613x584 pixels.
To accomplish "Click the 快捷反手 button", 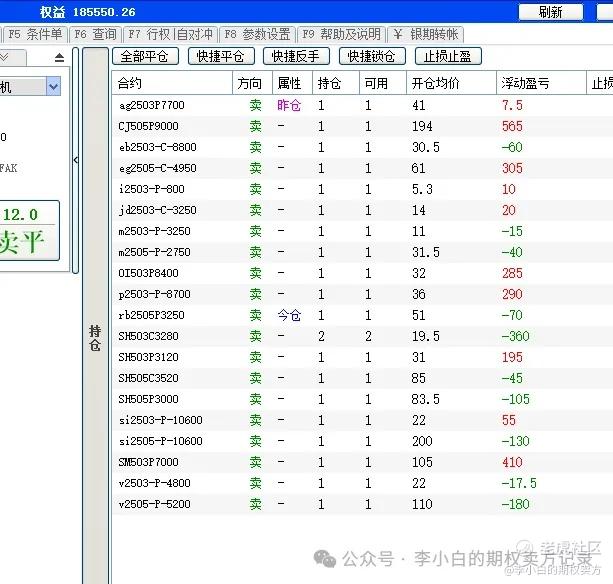I will (296, 56).
